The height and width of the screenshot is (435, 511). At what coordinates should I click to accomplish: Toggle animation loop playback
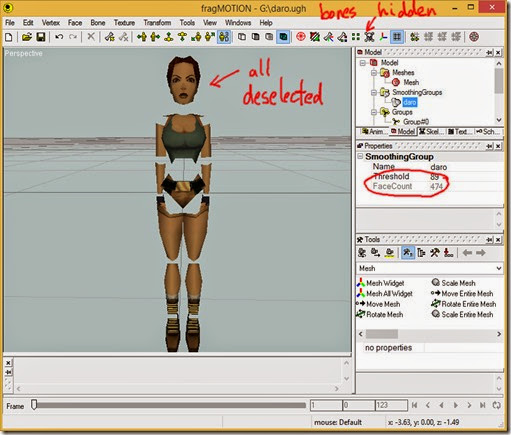[496, 405]
